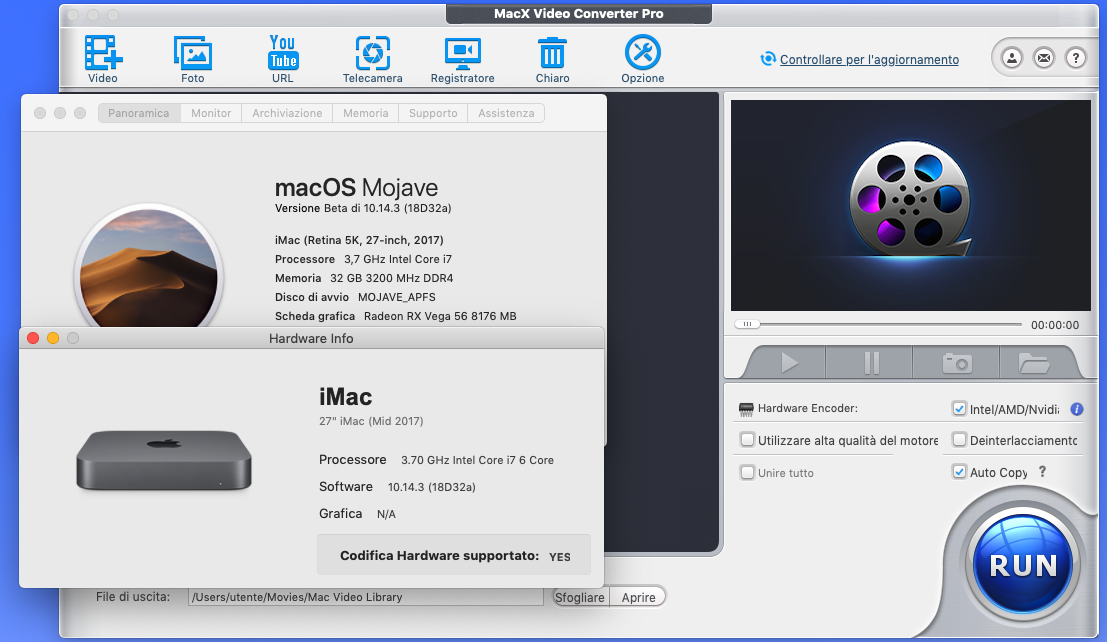
Task: Click the 3.70 GHz Intel Core i7 6 Core
Action: tap(477, 460)
